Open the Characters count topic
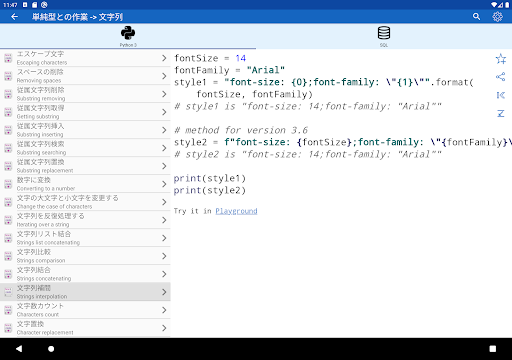The image size is (512, 360). pyautogui.click(x=85, y=310)
